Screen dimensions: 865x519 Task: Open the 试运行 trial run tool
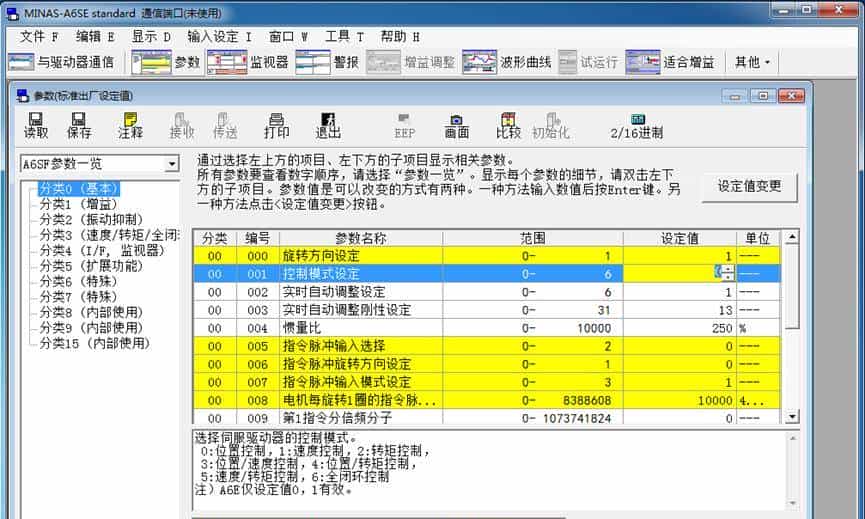588,62
